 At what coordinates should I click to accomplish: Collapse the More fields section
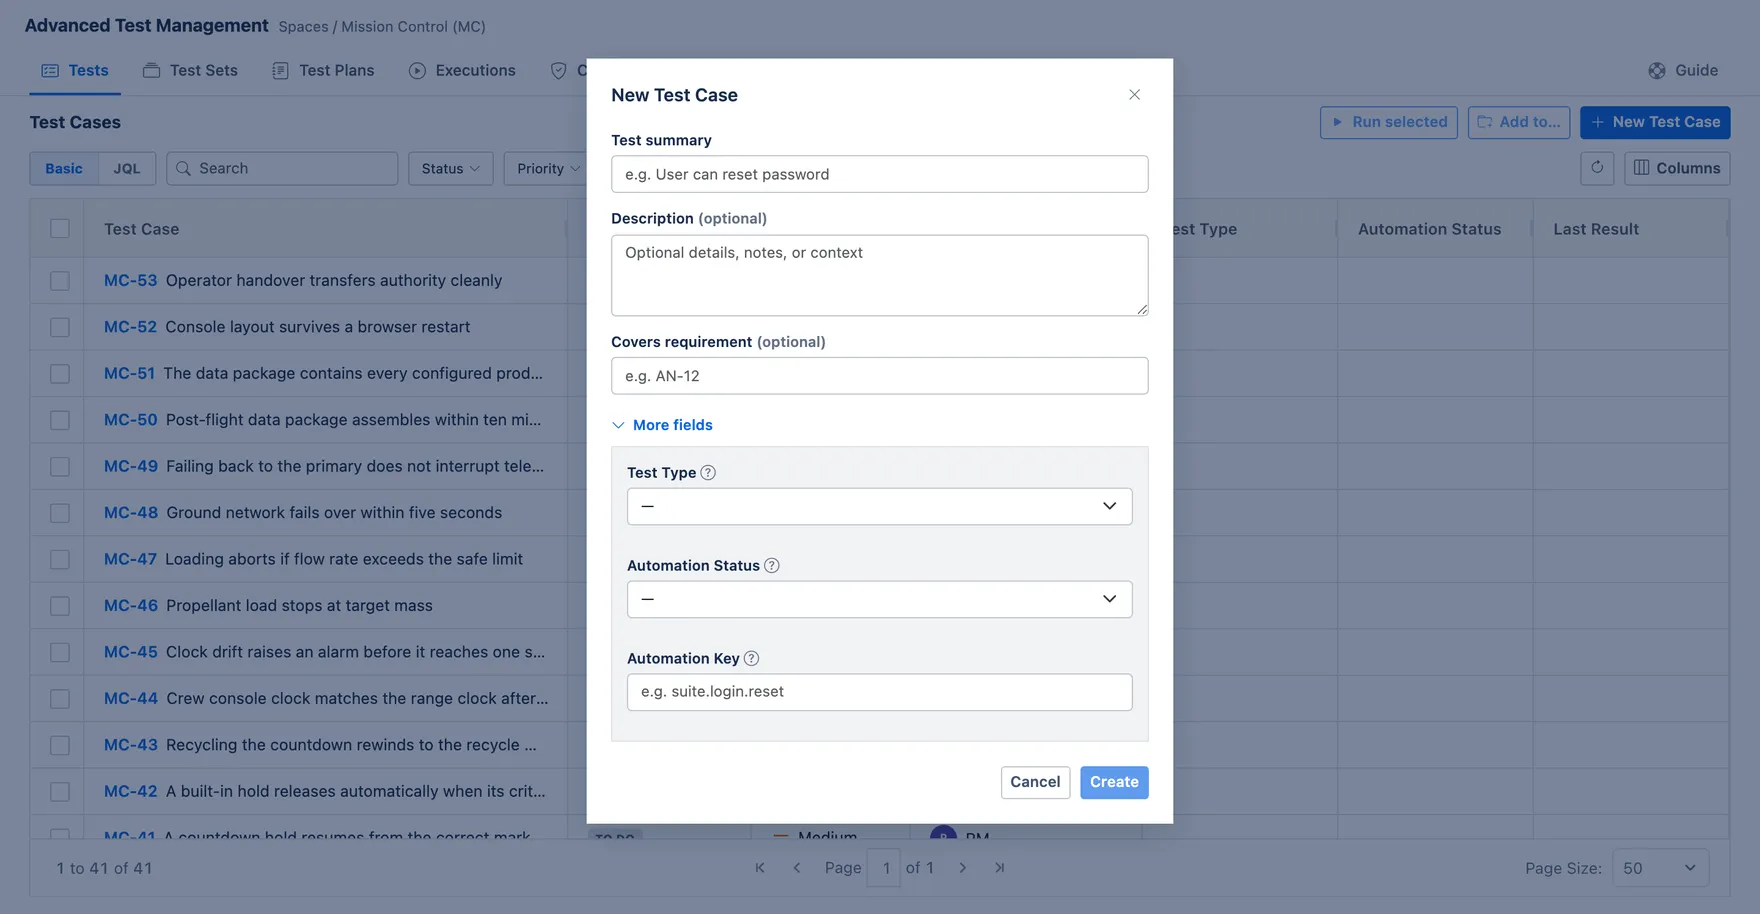(x=662, y=425)
